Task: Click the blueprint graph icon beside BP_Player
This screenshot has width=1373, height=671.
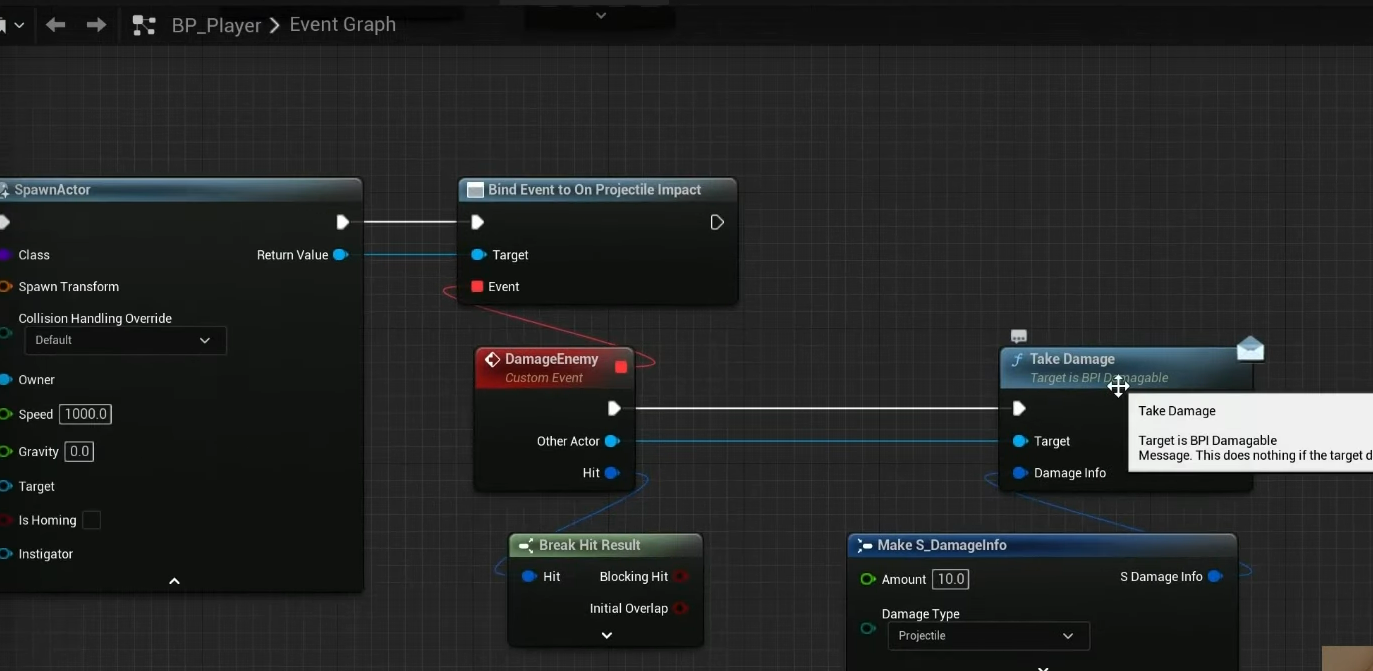Action: tap(144, 25)
